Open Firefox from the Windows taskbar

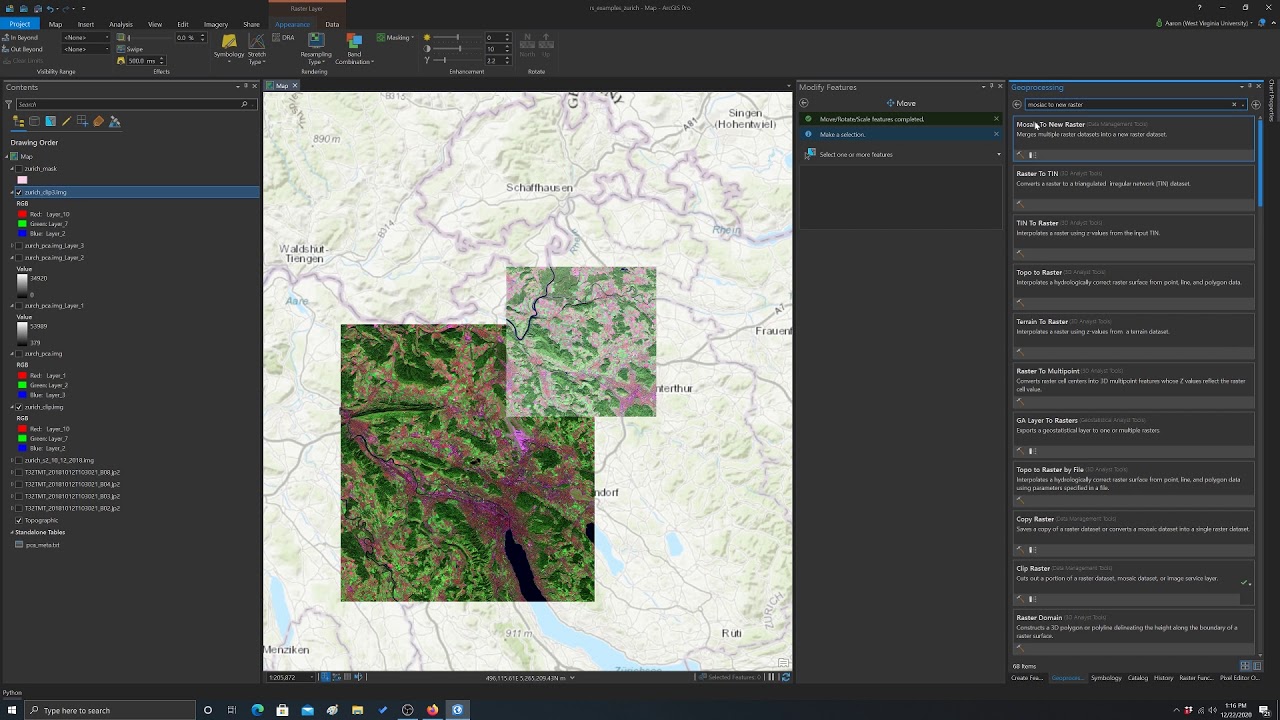coord(432,710)
